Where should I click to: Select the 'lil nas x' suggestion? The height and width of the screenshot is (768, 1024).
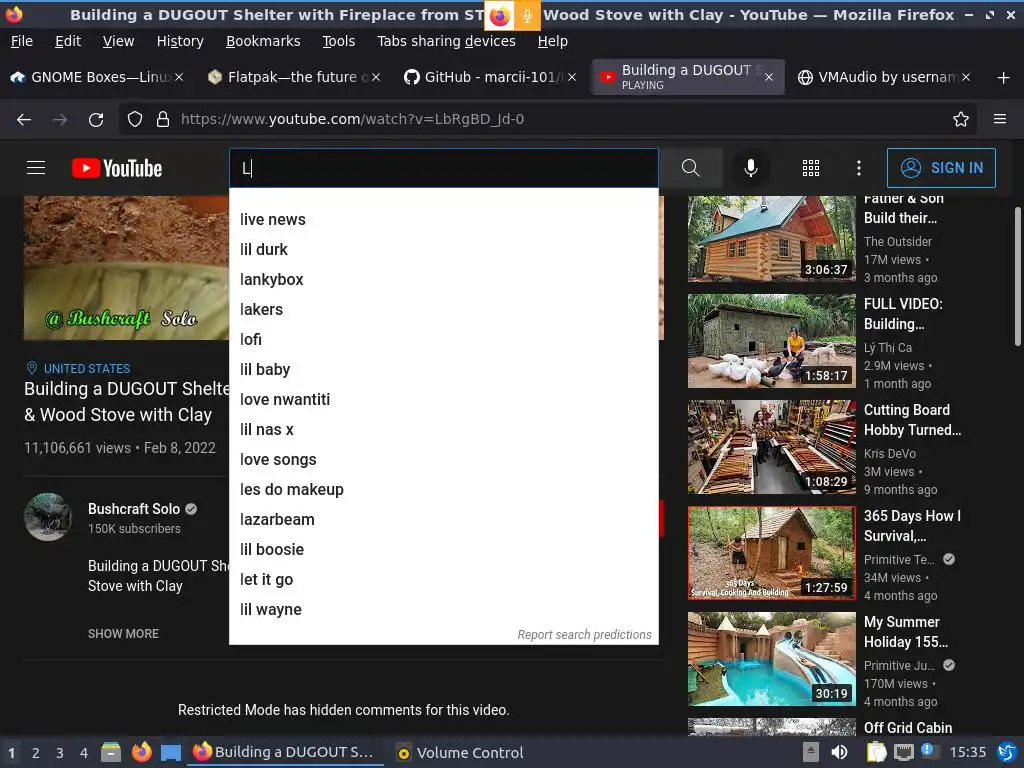(443, 430)
